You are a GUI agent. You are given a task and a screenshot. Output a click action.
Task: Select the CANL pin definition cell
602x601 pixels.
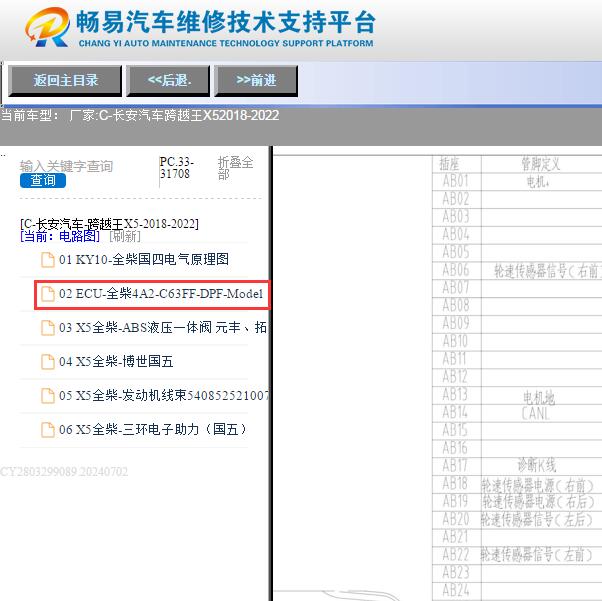[541, 414]
